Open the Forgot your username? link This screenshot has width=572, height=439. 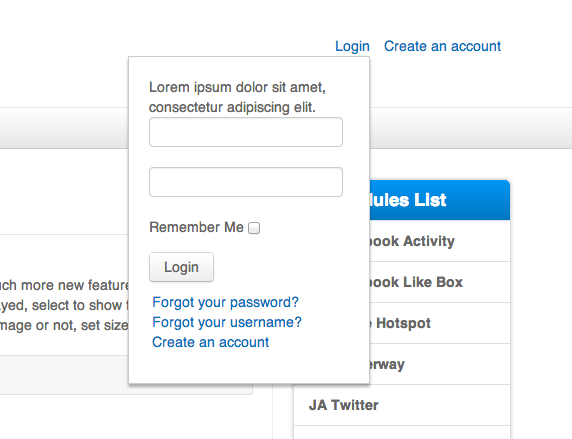227,323
